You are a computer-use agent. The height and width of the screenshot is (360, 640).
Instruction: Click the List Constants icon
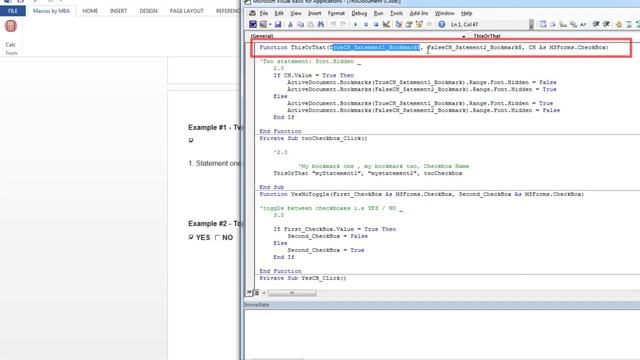coord(553,24)
